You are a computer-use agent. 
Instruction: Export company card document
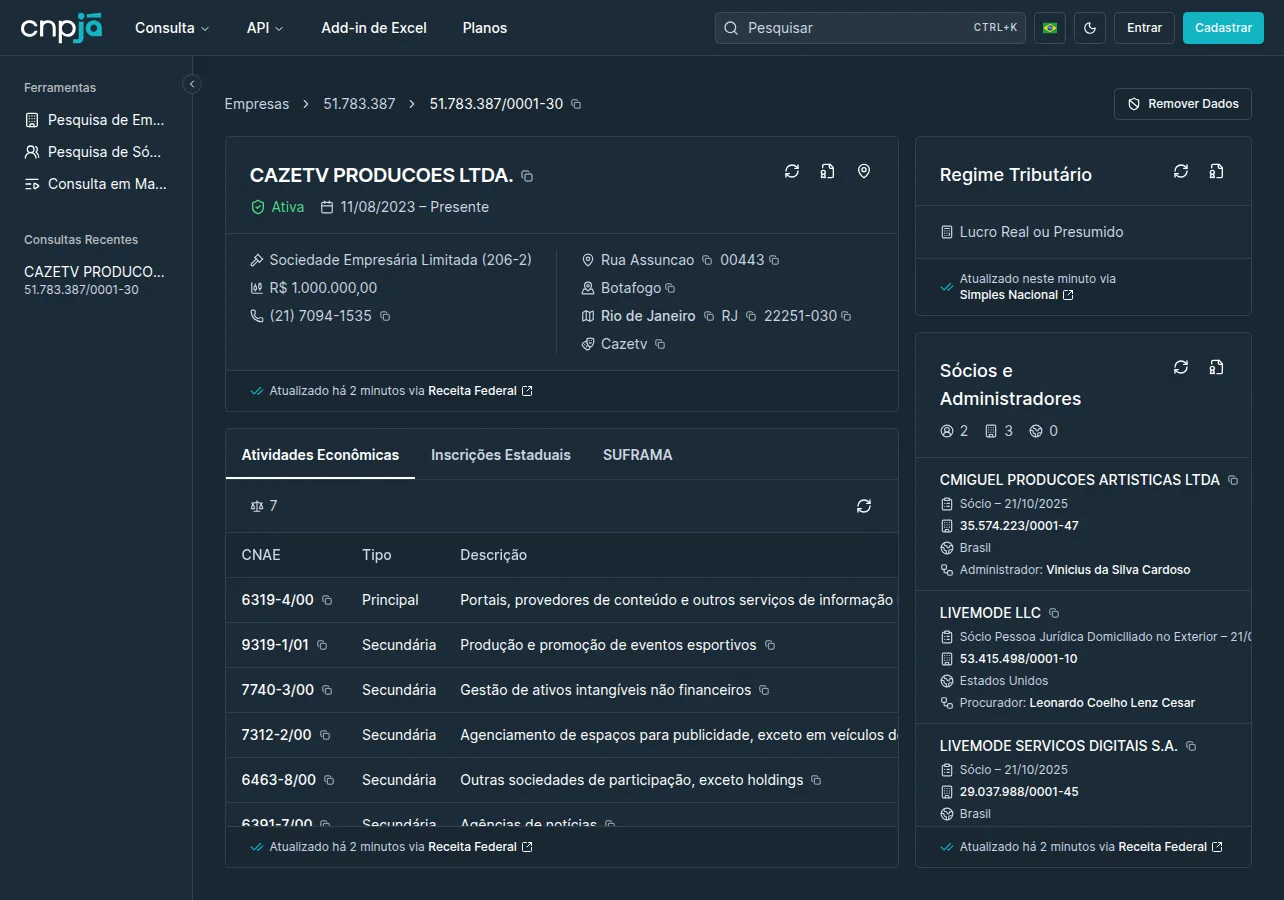pos(828,171)
